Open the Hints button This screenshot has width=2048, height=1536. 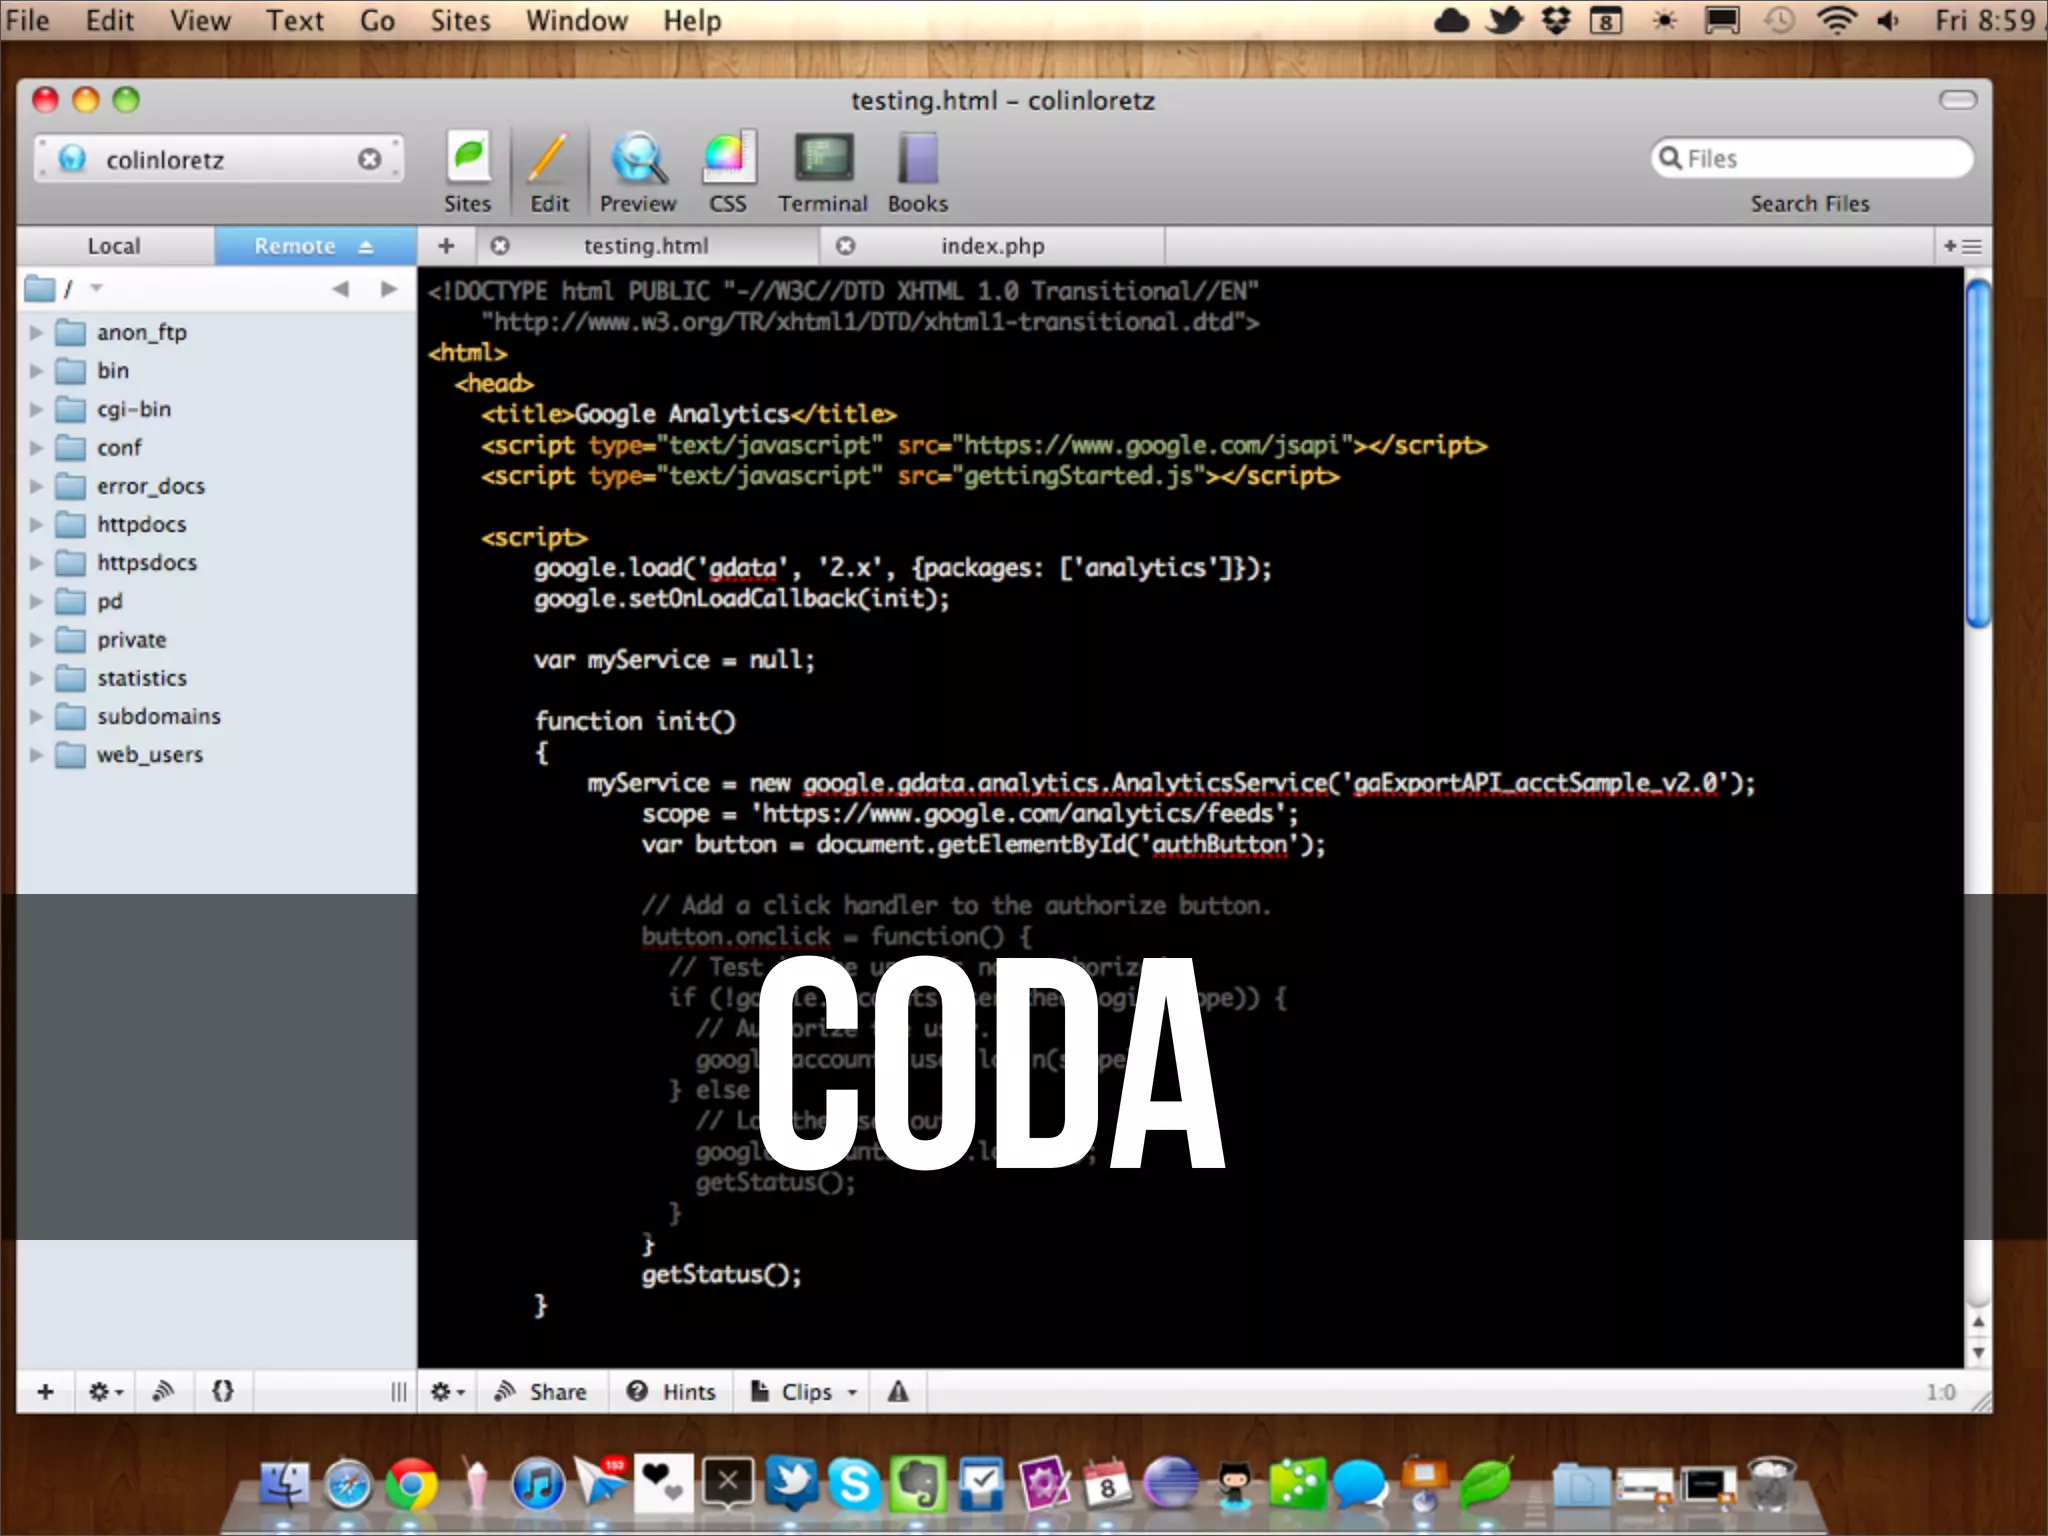tap(671, 1391)
